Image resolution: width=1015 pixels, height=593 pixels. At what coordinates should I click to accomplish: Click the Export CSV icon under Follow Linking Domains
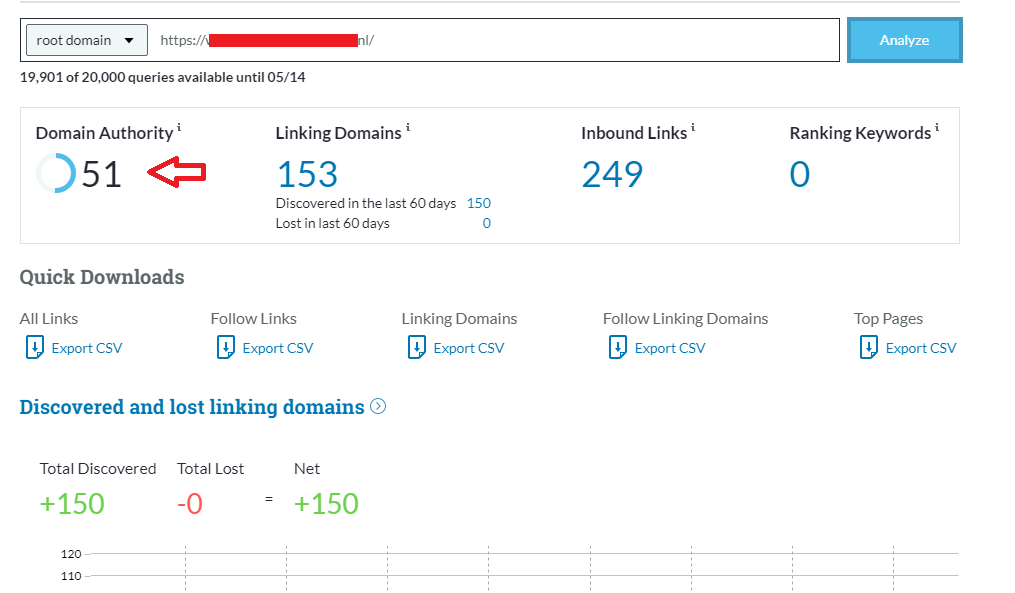pos(618,347)
